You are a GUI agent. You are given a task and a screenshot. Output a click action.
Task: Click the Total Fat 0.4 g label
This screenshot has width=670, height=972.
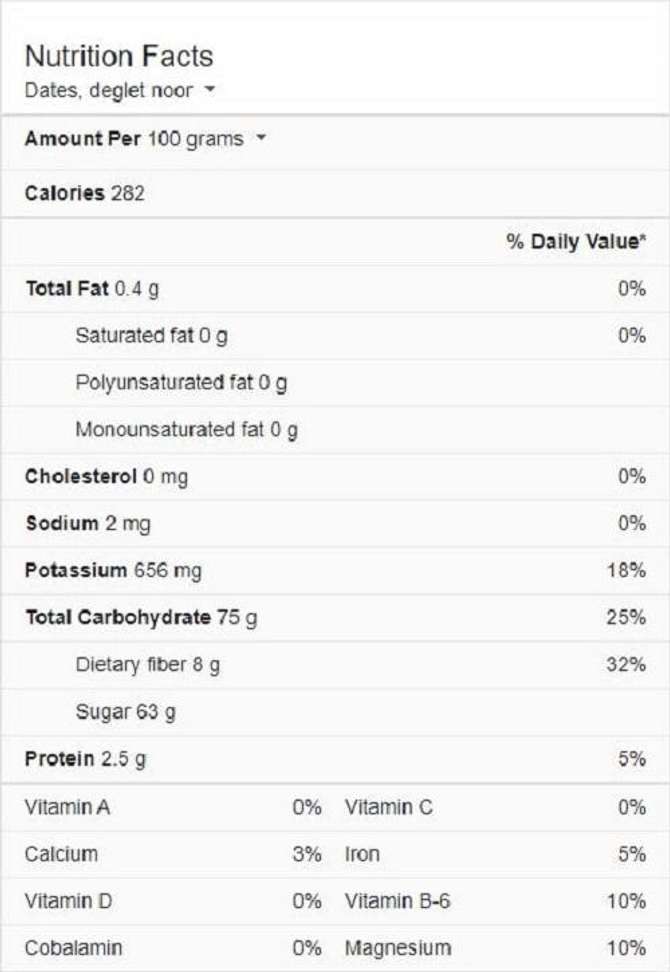tap(92, 289)
